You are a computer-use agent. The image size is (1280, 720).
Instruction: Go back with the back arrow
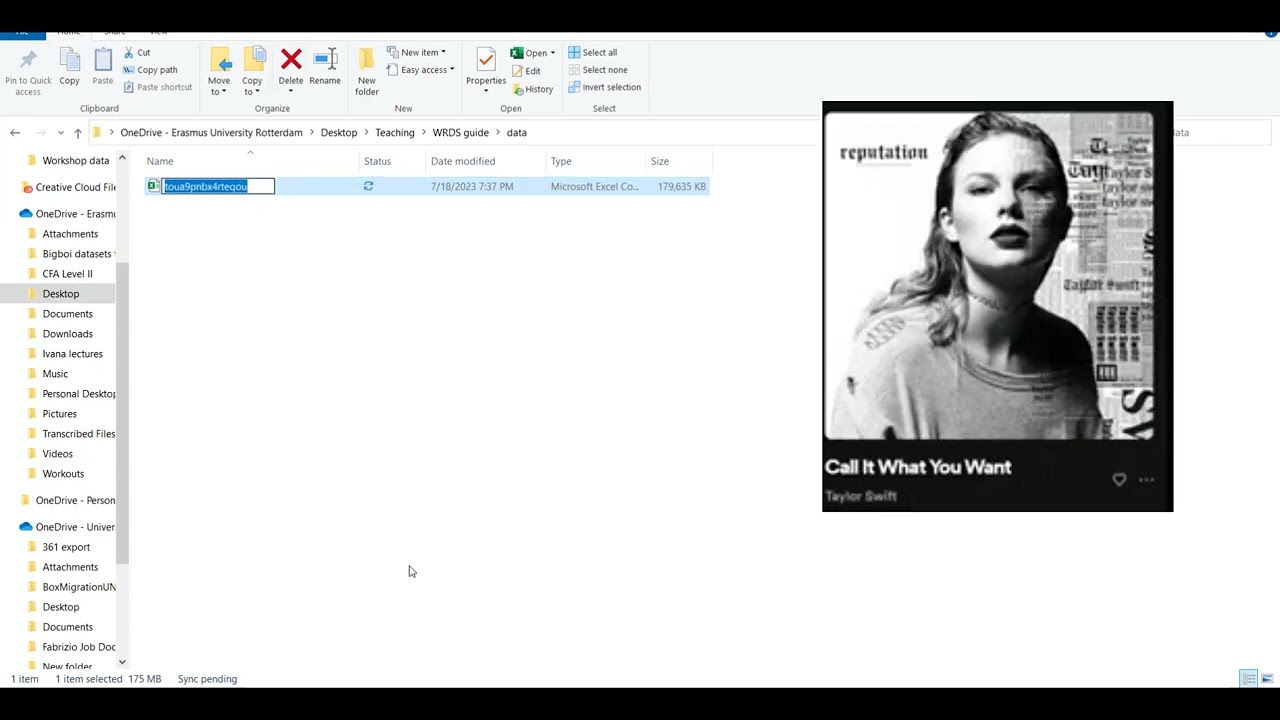click(15, 132)
